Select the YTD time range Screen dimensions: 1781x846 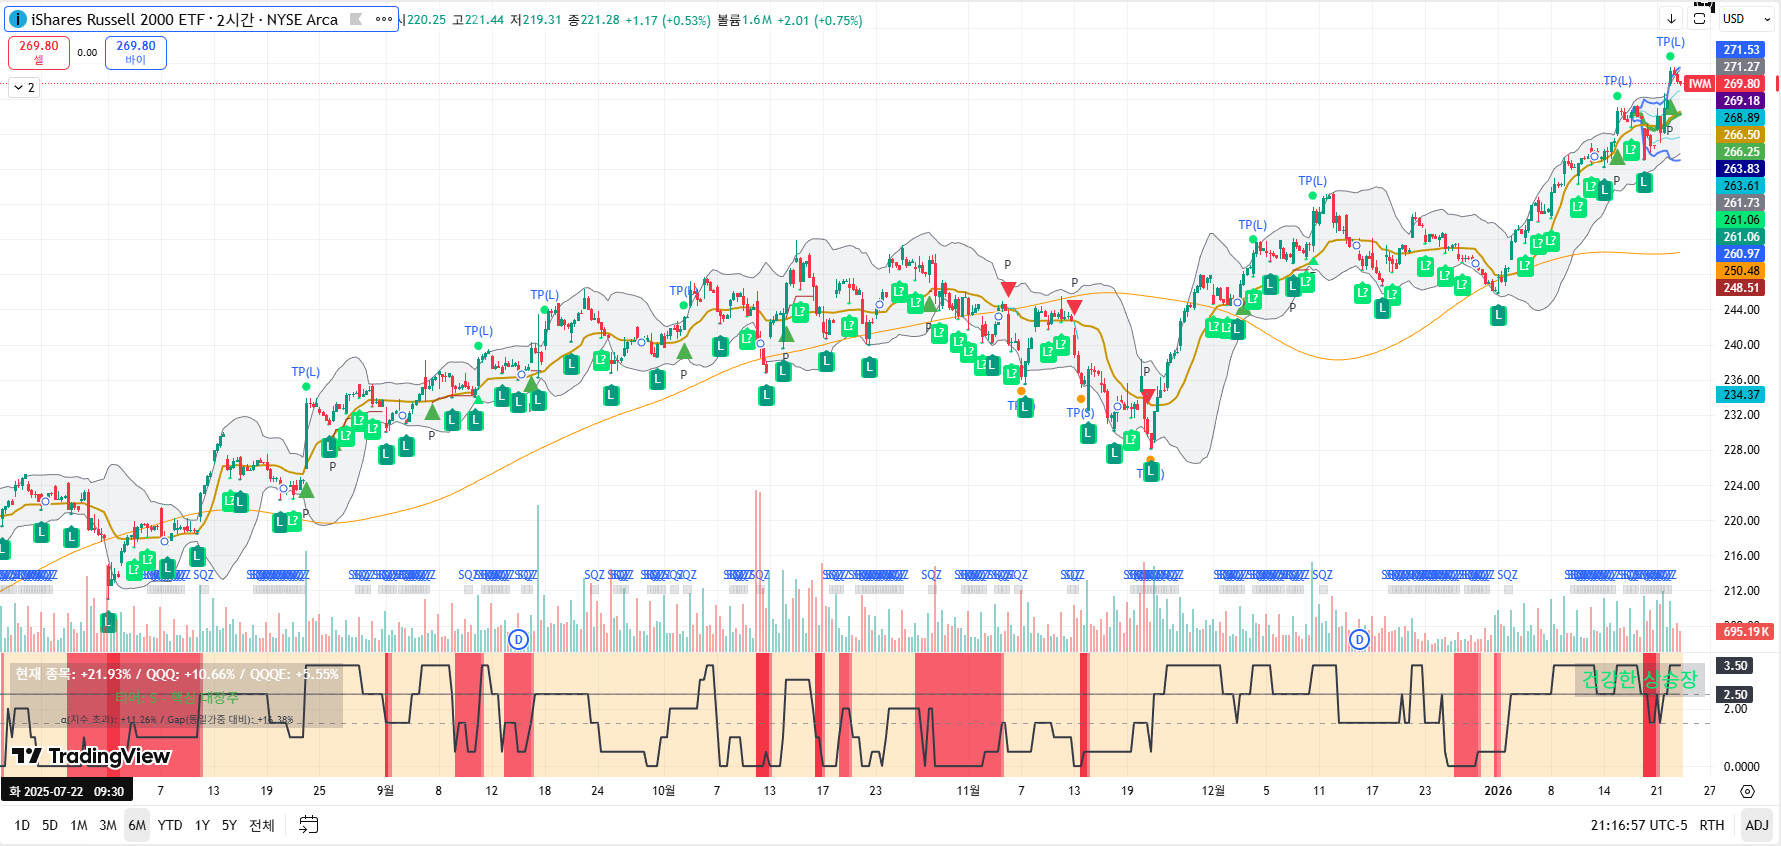(170, 825)
